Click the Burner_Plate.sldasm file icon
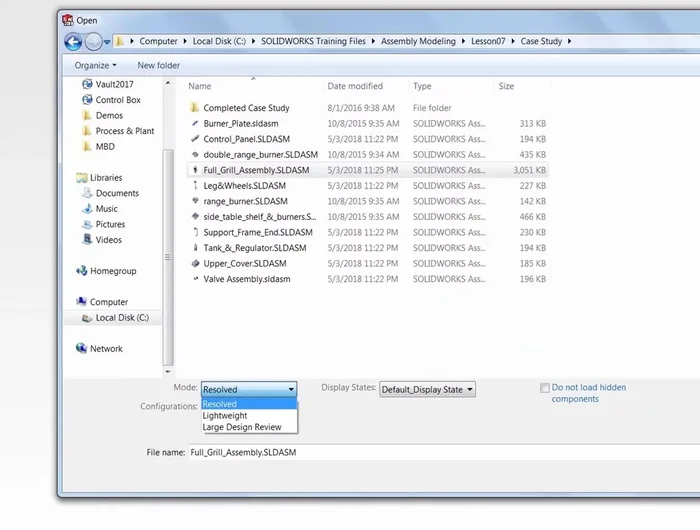Image resolution: width=700 pixels, height=530 pixels. pos(194,123)
